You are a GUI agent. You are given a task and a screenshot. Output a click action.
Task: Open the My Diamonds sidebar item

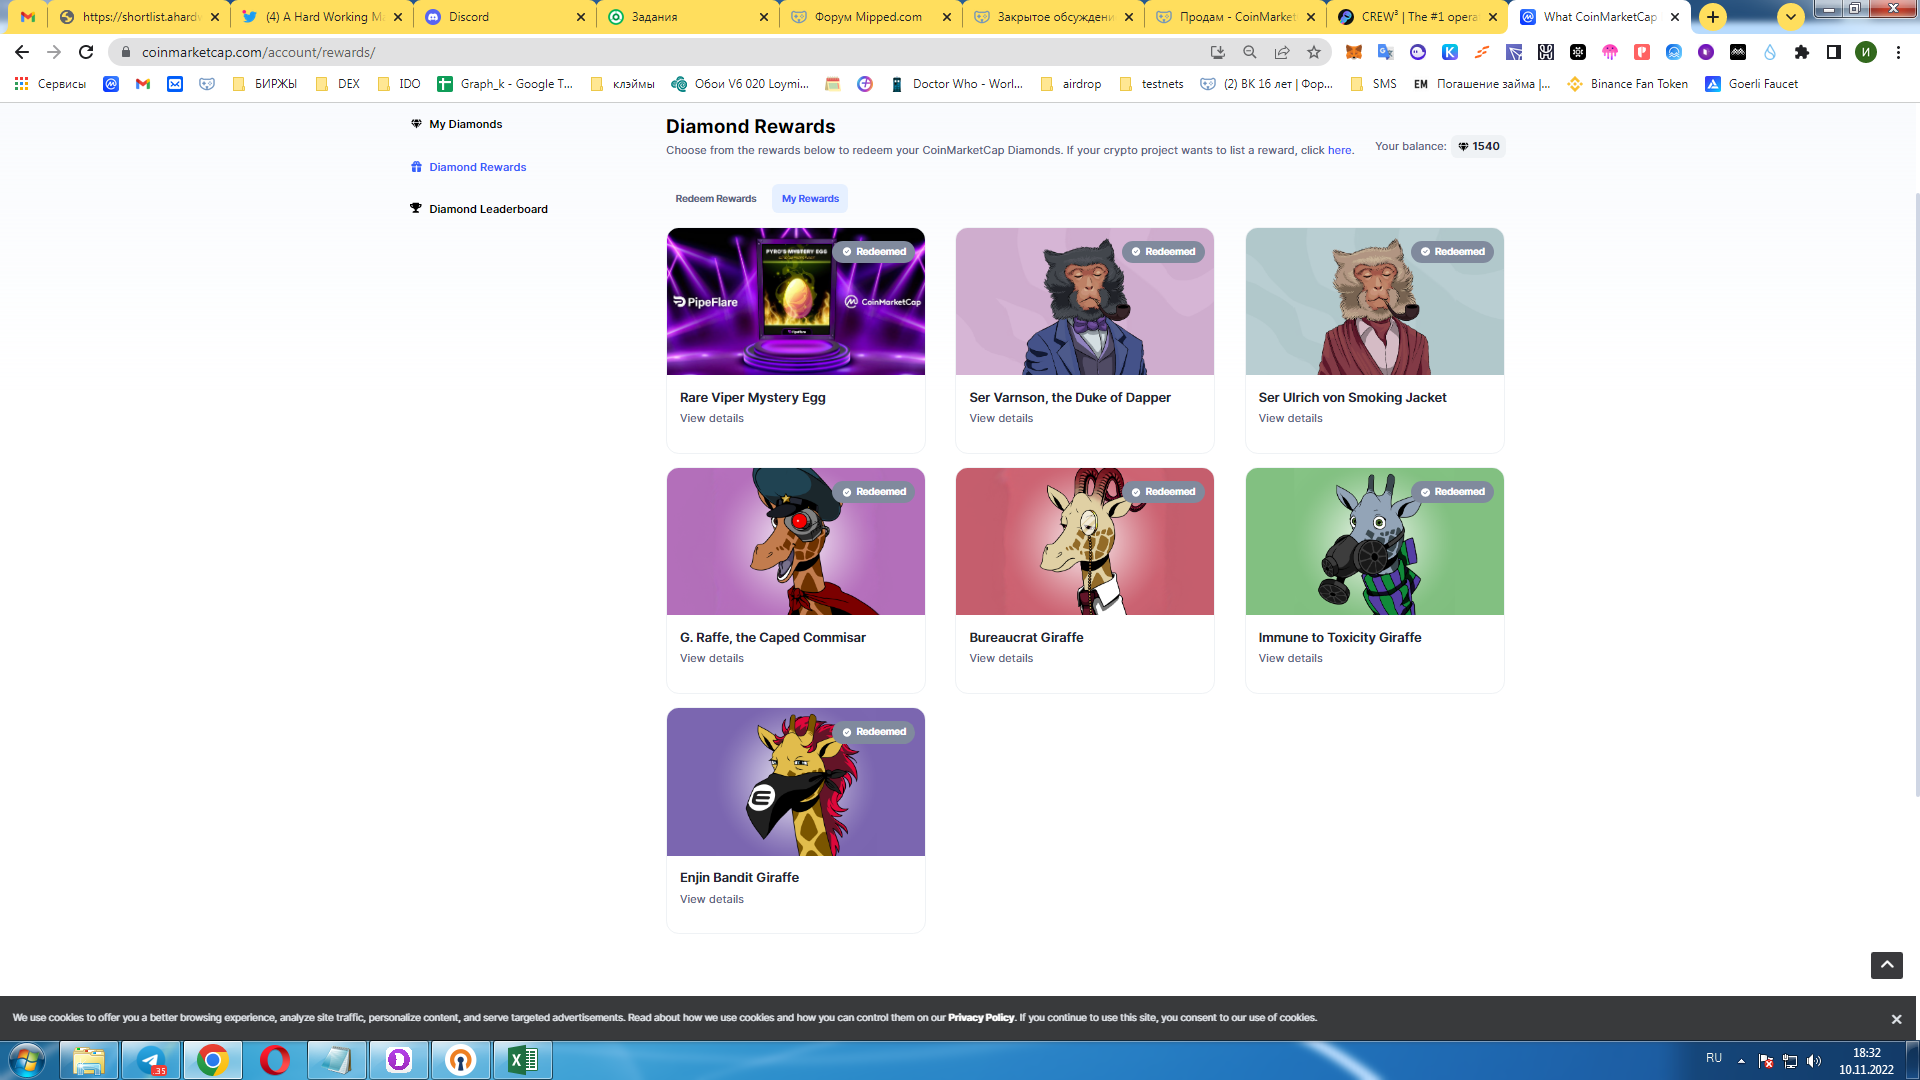click(456, 124)
